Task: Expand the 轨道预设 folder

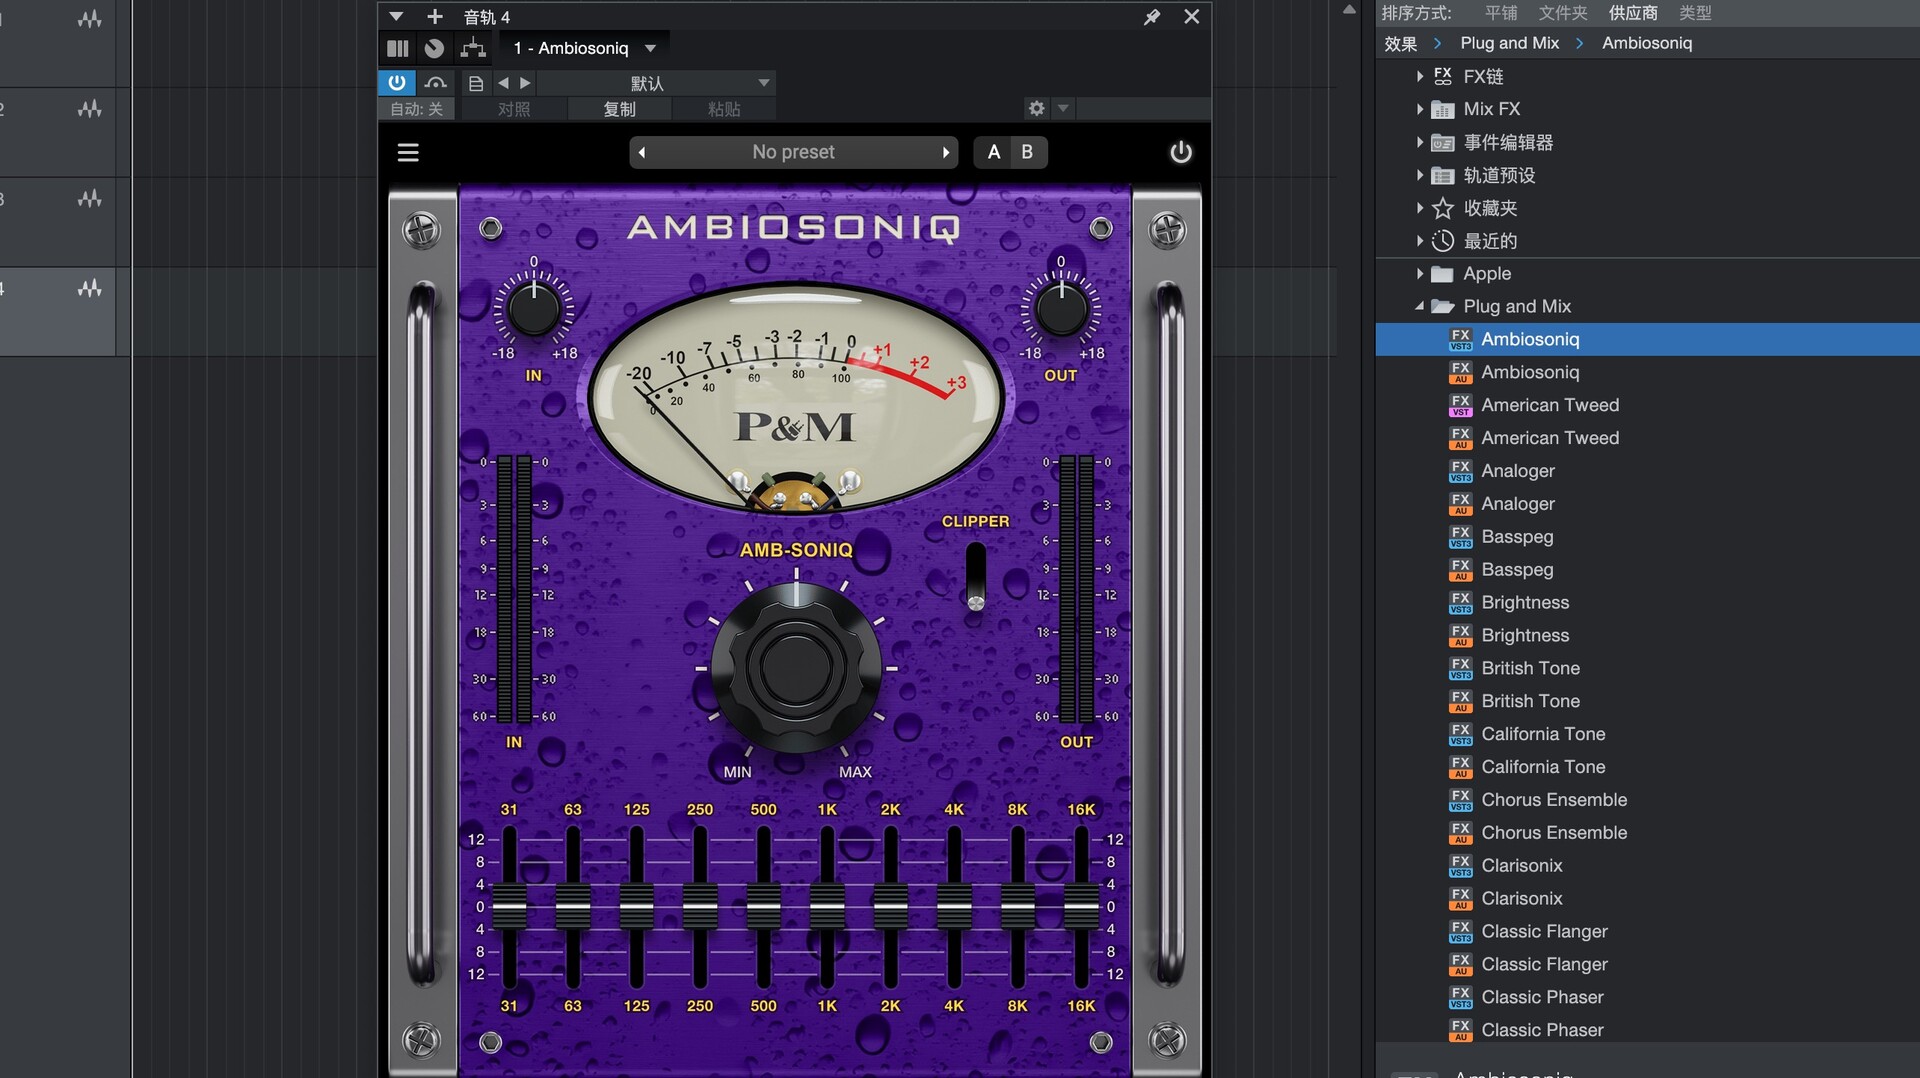Action: click(x=1420, y=175)
